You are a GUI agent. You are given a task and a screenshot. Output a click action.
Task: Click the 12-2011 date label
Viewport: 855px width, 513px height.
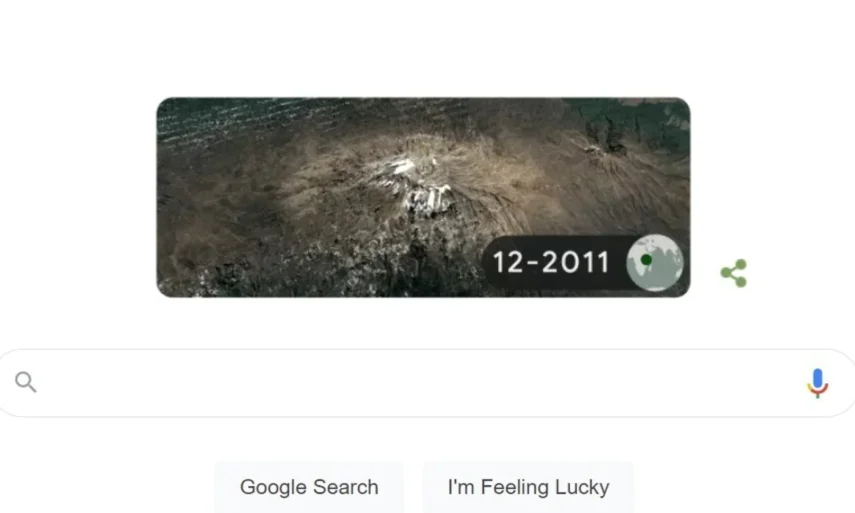coord(551,262)
